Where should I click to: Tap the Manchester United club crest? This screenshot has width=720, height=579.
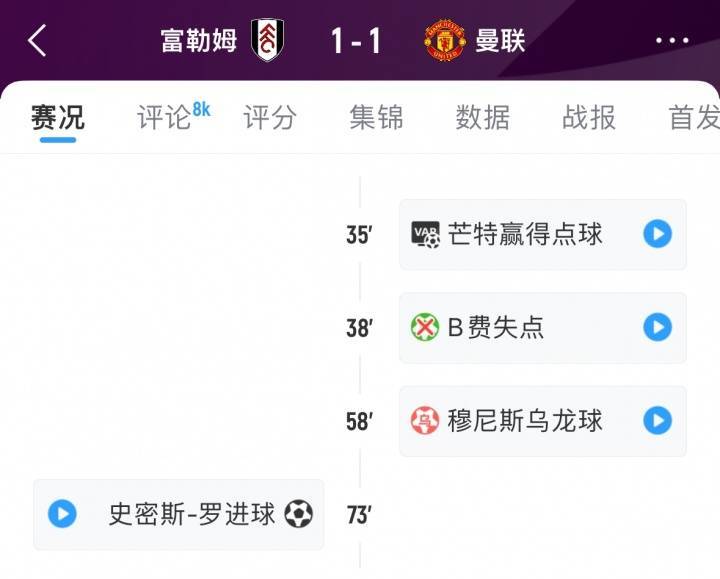click(x=444, y=40)
